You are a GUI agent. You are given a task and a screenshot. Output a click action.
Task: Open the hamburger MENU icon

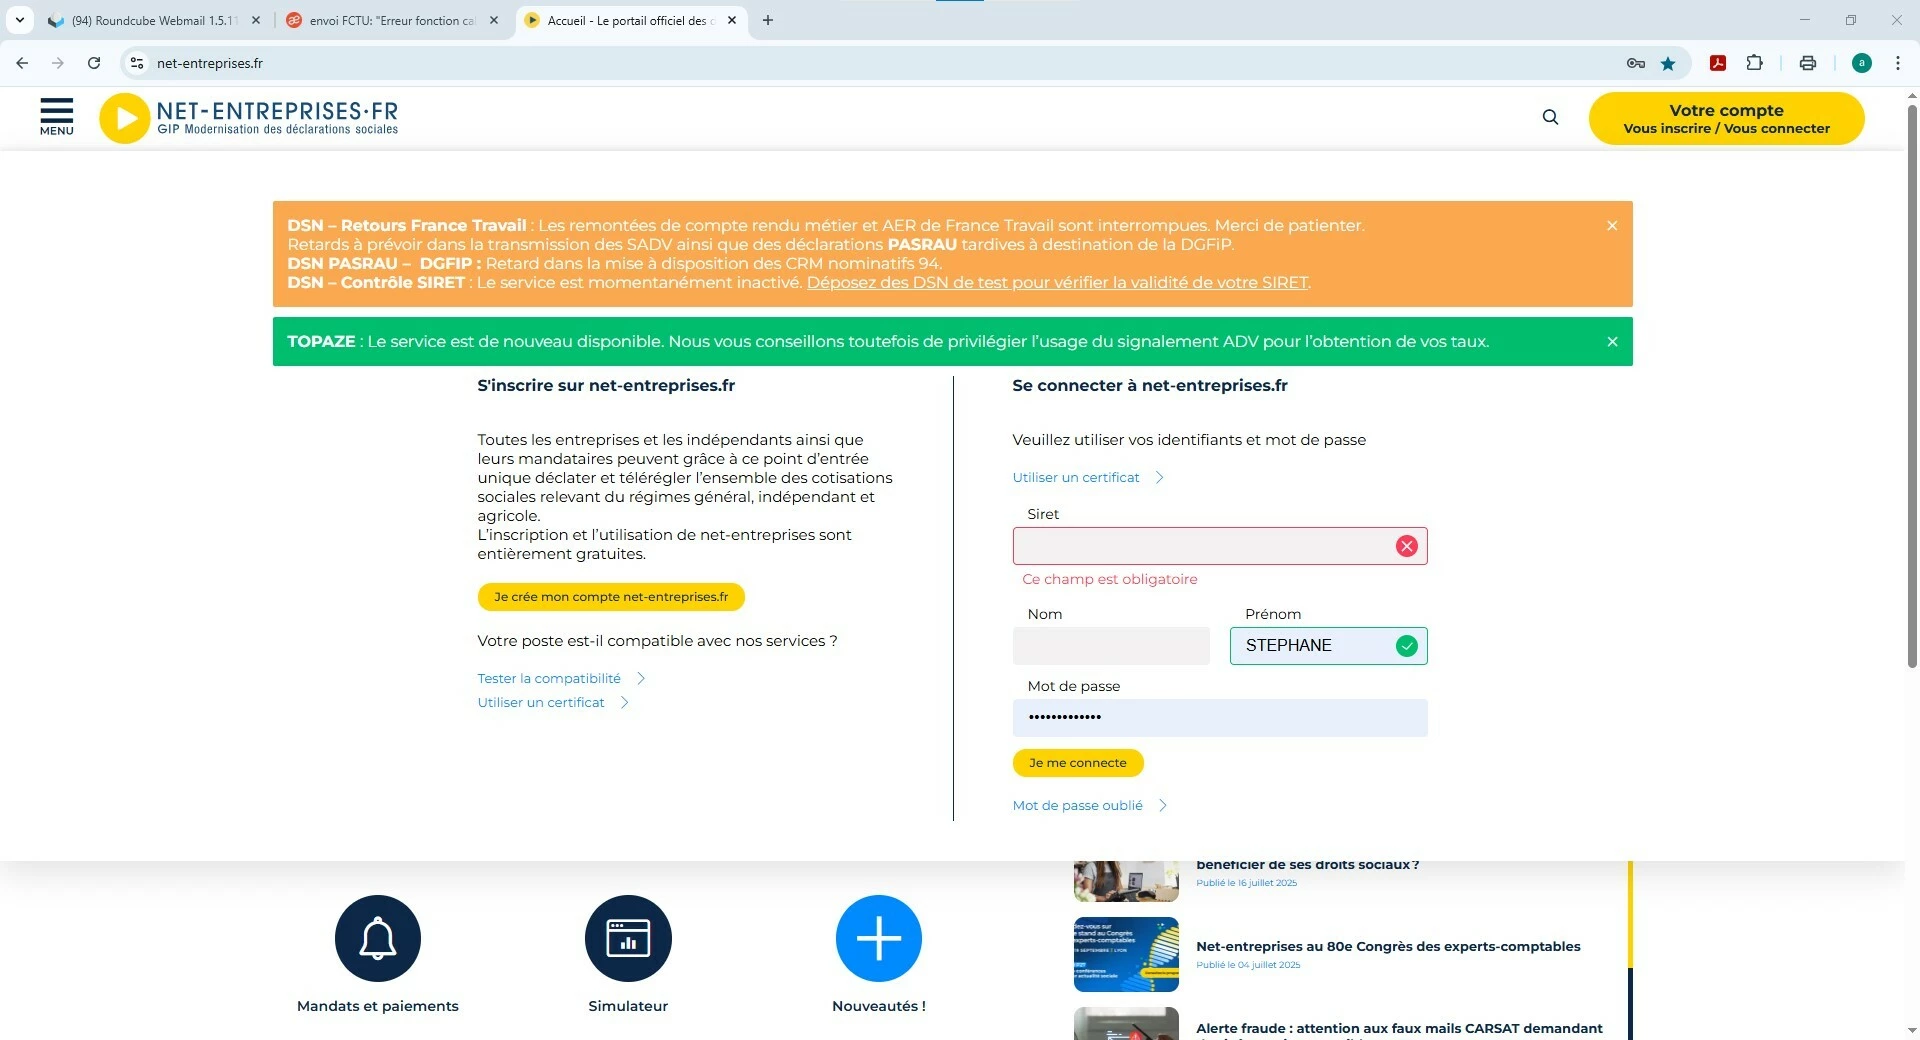pos(57,116)
